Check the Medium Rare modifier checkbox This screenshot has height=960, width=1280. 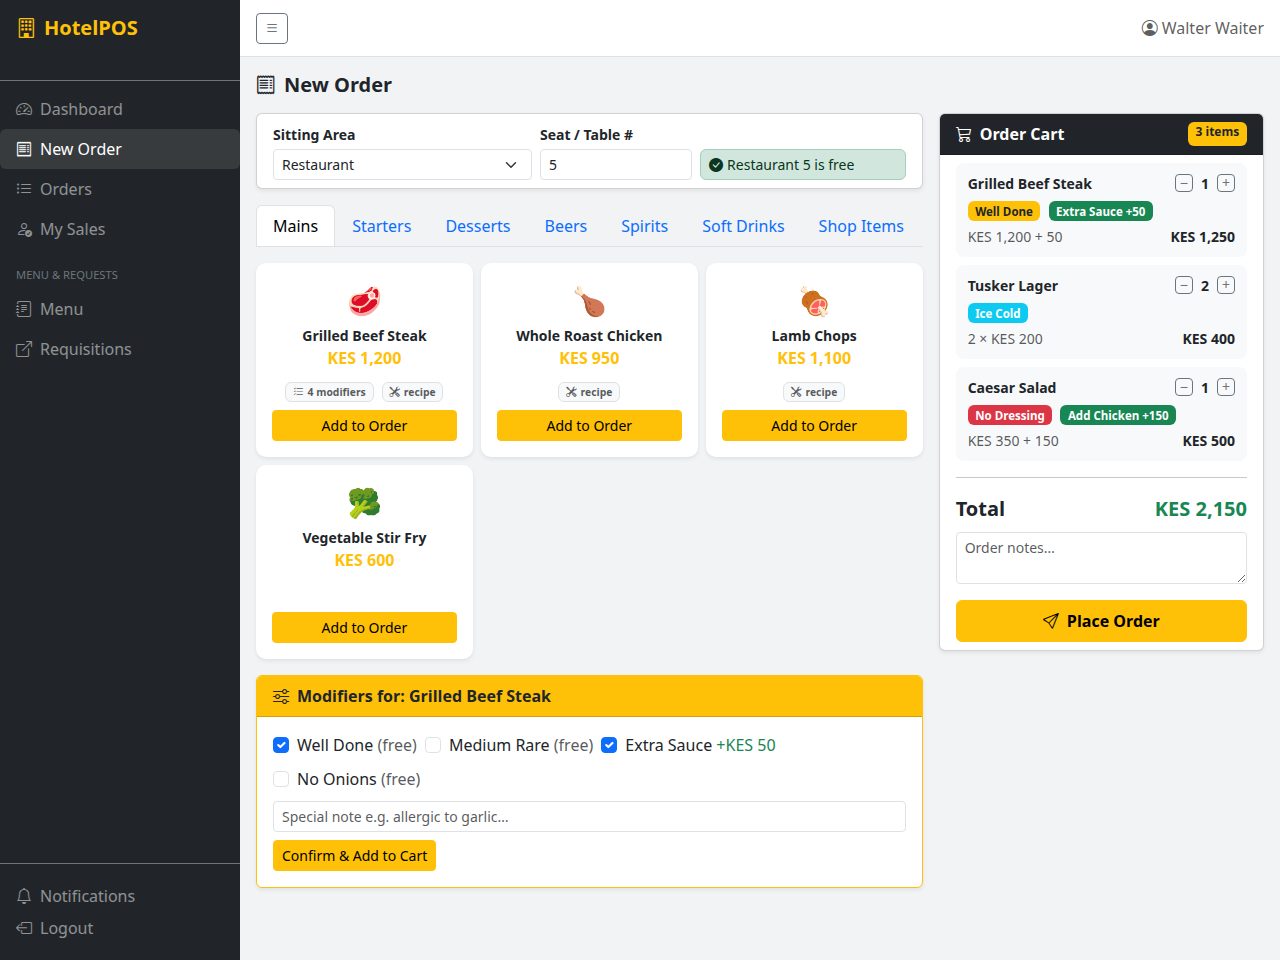[433, 745]
